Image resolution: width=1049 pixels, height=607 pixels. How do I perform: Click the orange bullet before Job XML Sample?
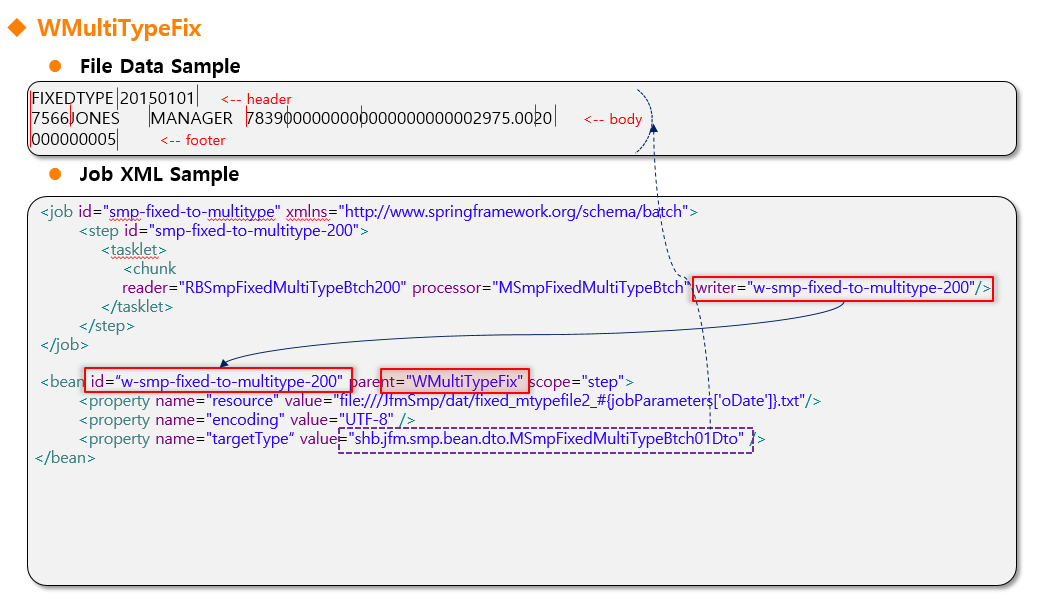coord(56,175)
